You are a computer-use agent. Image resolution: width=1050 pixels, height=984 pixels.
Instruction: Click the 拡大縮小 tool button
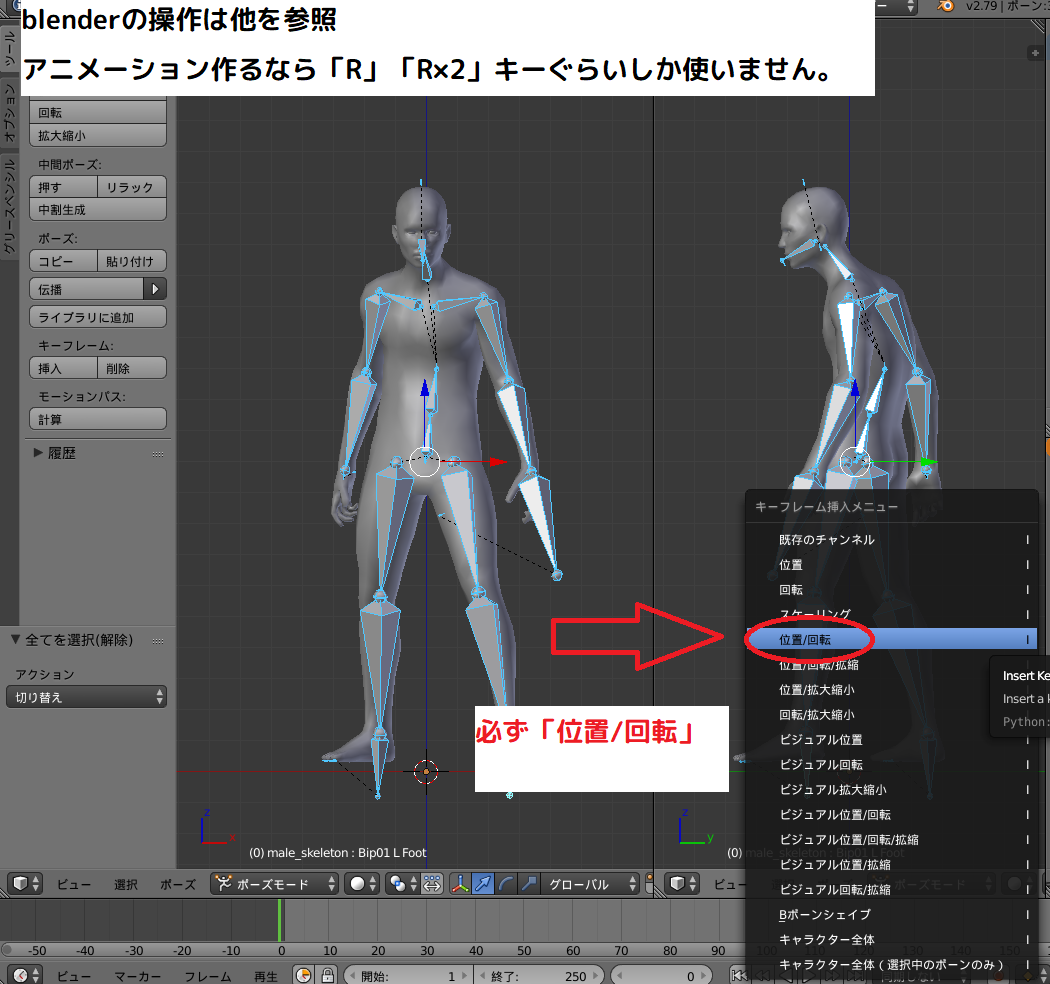98,135
